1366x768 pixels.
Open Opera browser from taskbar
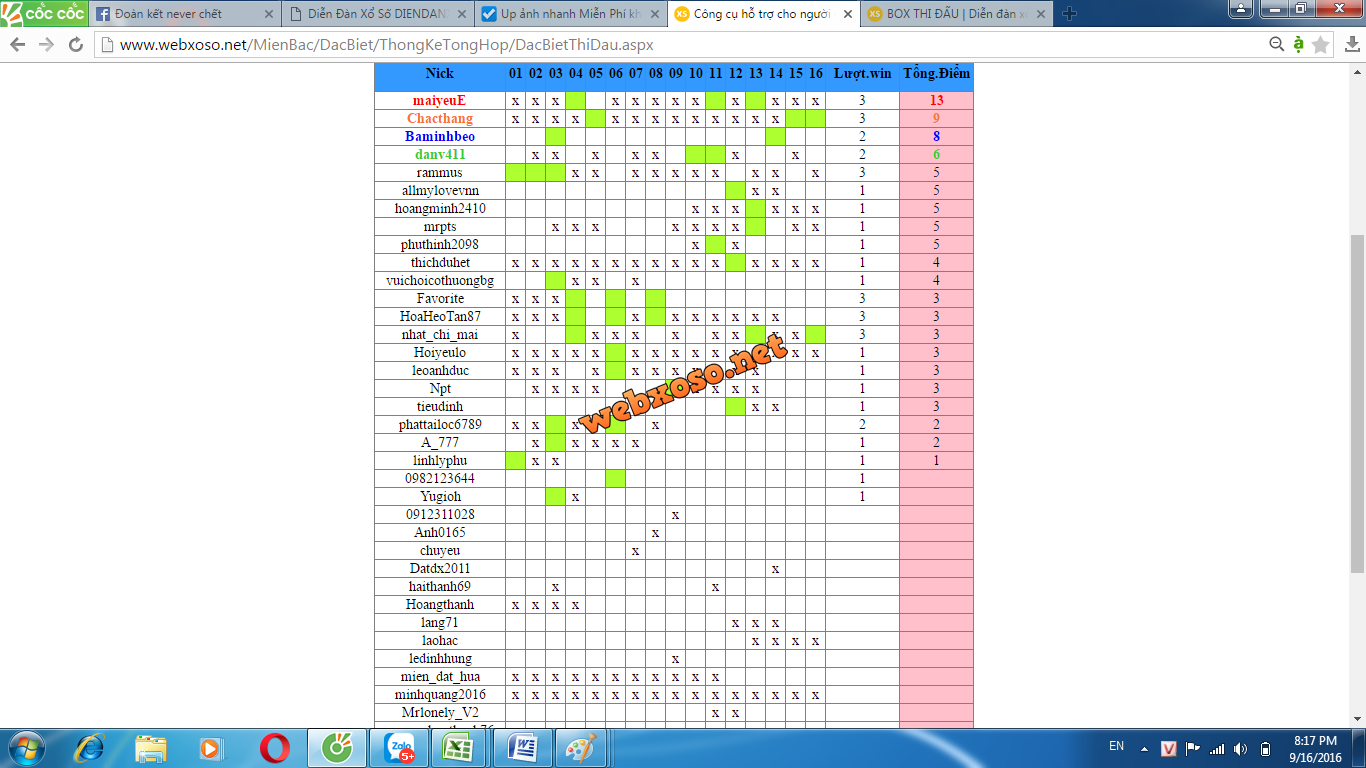(275, 748)
